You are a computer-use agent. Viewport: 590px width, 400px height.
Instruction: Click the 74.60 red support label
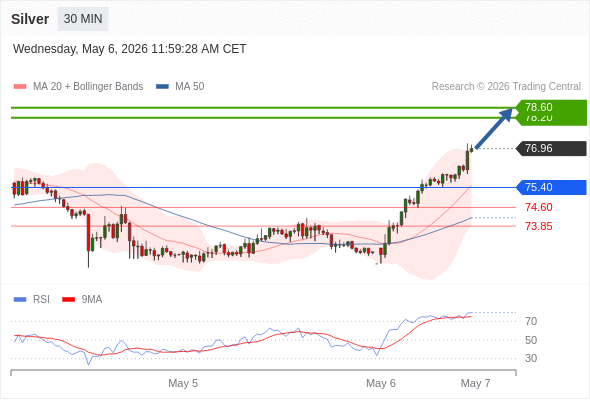coord(539,207)
